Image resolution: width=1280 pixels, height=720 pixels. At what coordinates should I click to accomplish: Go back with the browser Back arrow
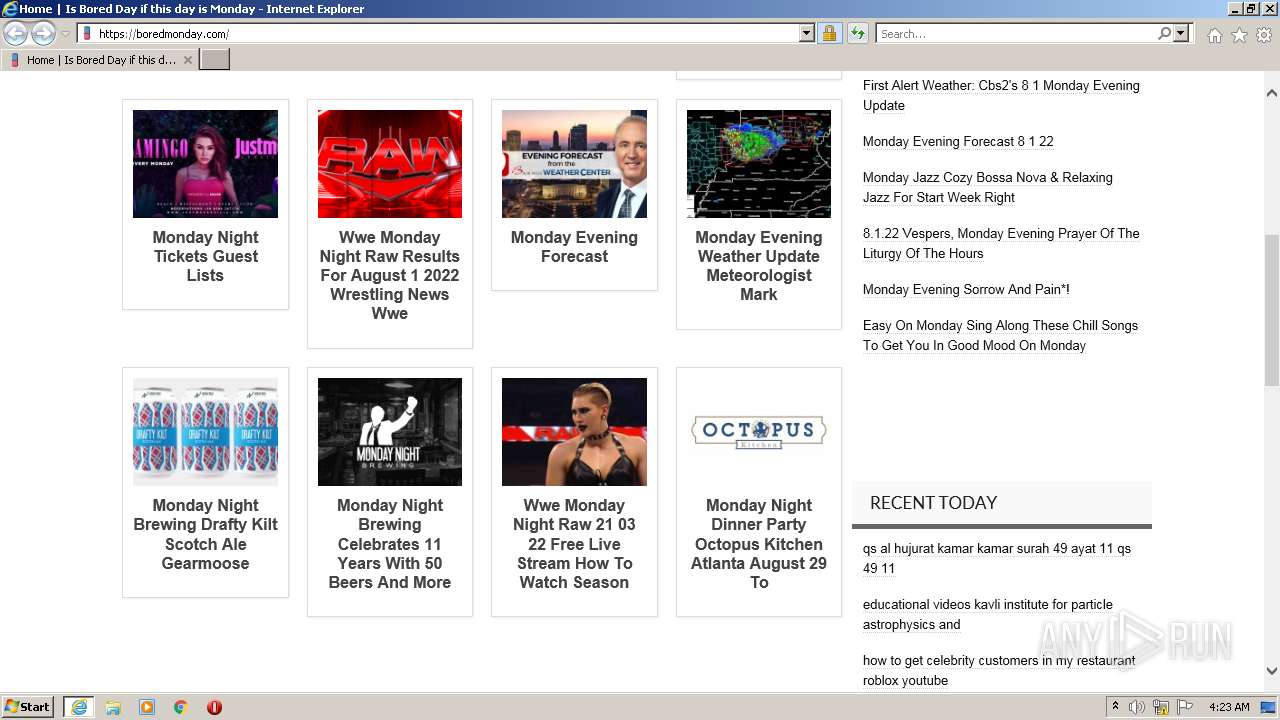16,34
